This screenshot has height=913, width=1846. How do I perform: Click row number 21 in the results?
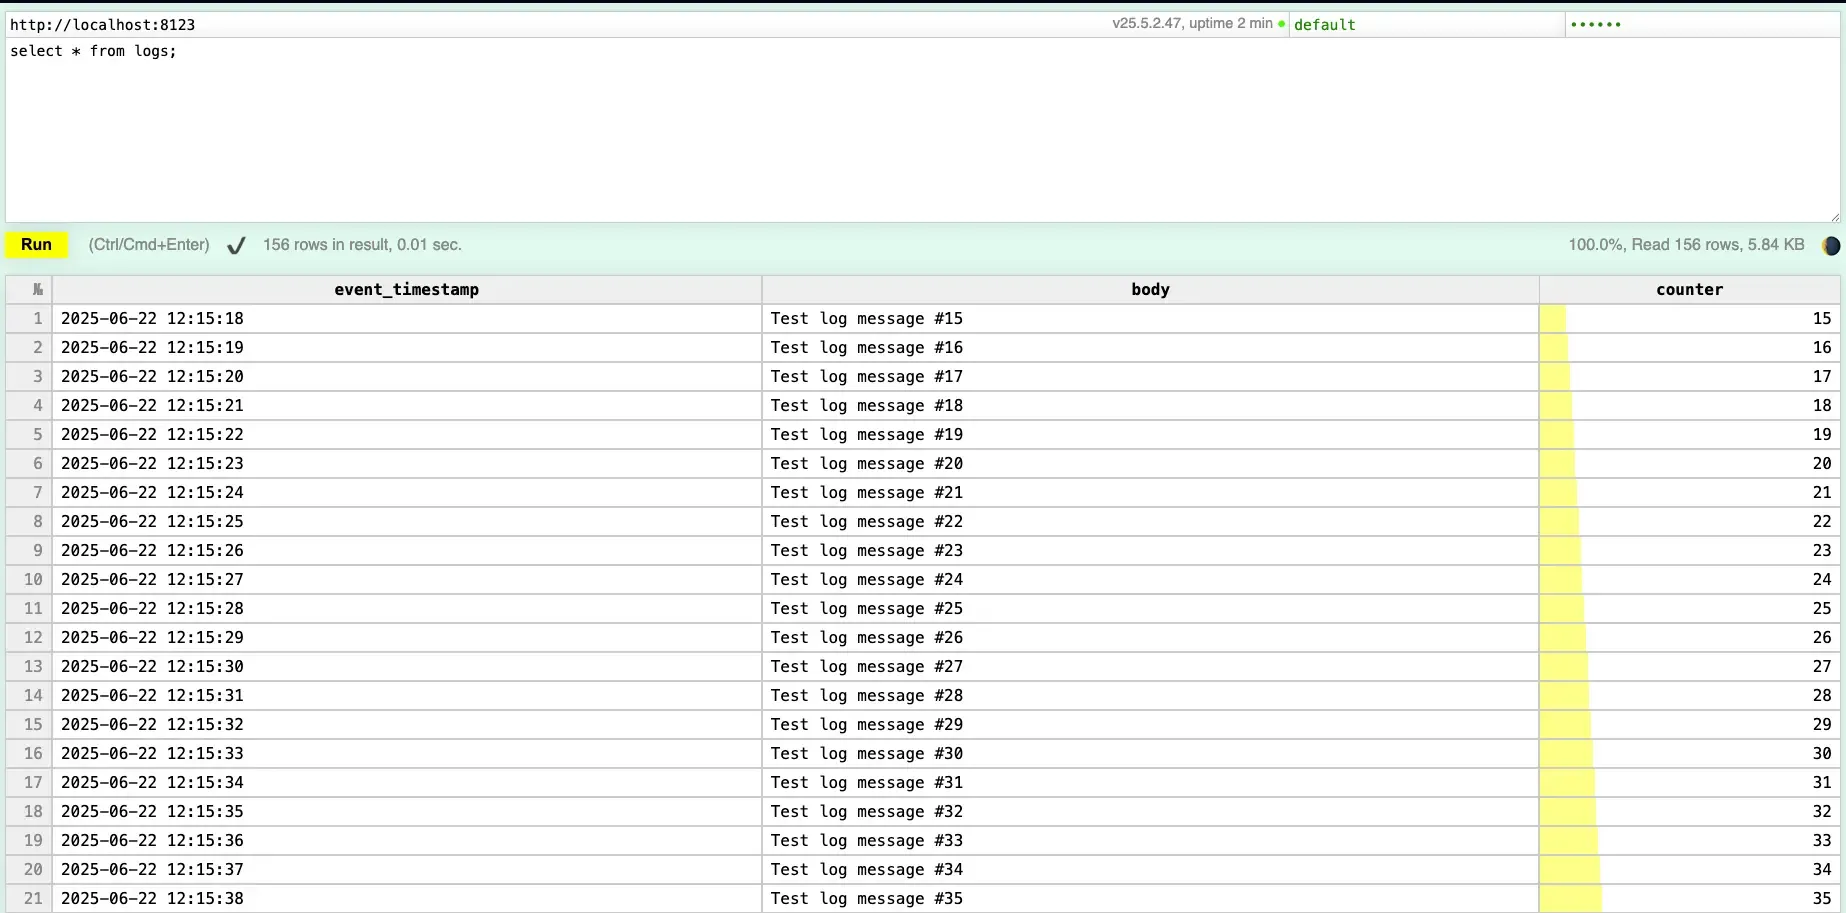[29, 898]
